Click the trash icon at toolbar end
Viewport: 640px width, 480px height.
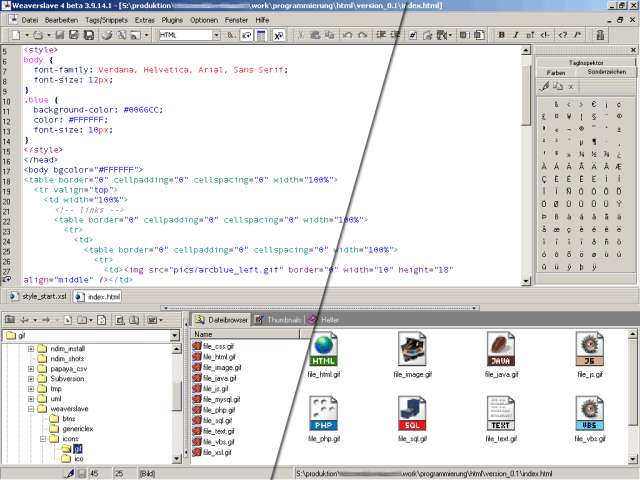(x=600, y=35)
